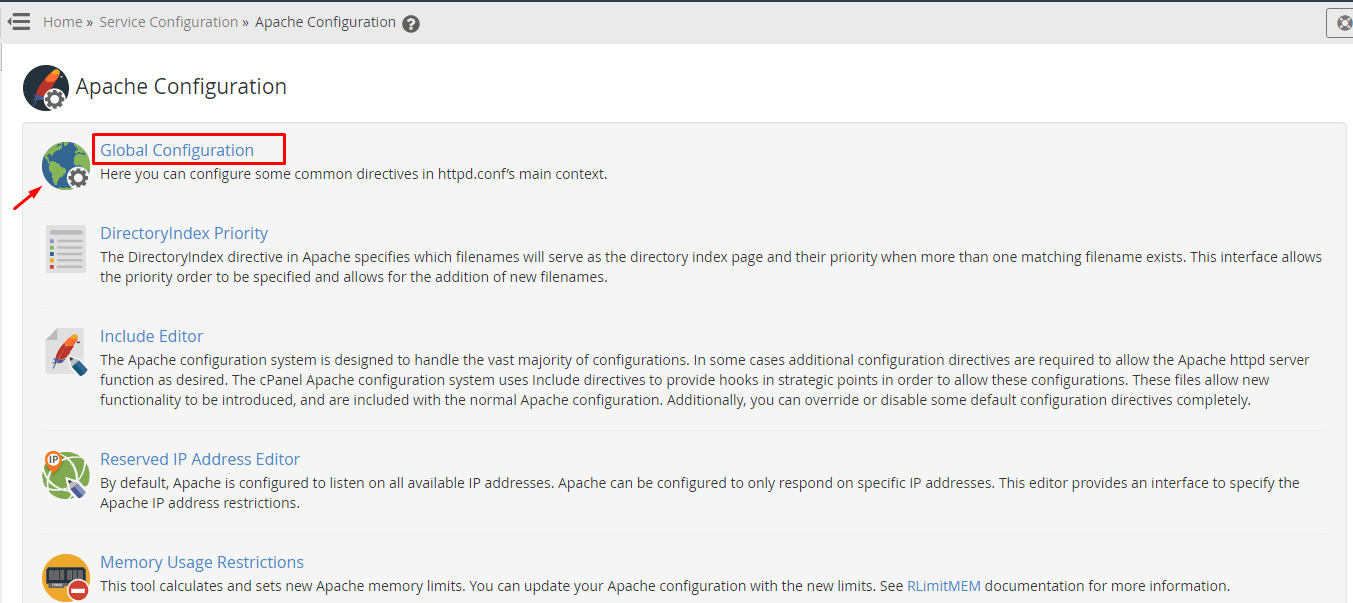Screen dimensions: 1353x603
Task: Click the Apache Configuration page heading
Action: [x=181, y=87]
